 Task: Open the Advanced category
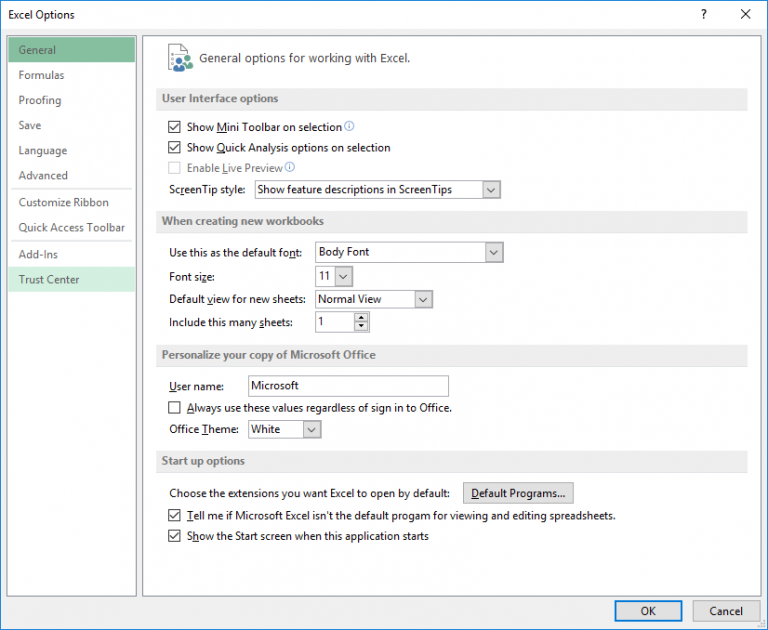pyautogui.click(x=72, y=175)
